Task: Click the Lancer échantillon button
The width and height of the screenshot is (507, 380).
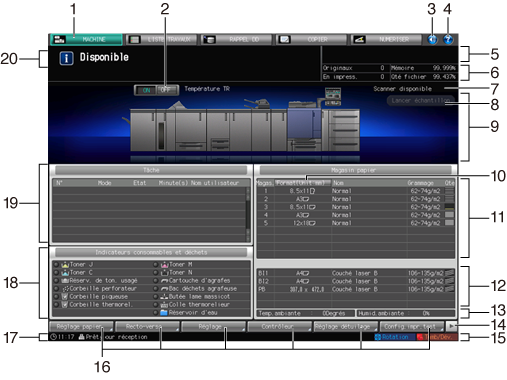Action: pos(421,100)
